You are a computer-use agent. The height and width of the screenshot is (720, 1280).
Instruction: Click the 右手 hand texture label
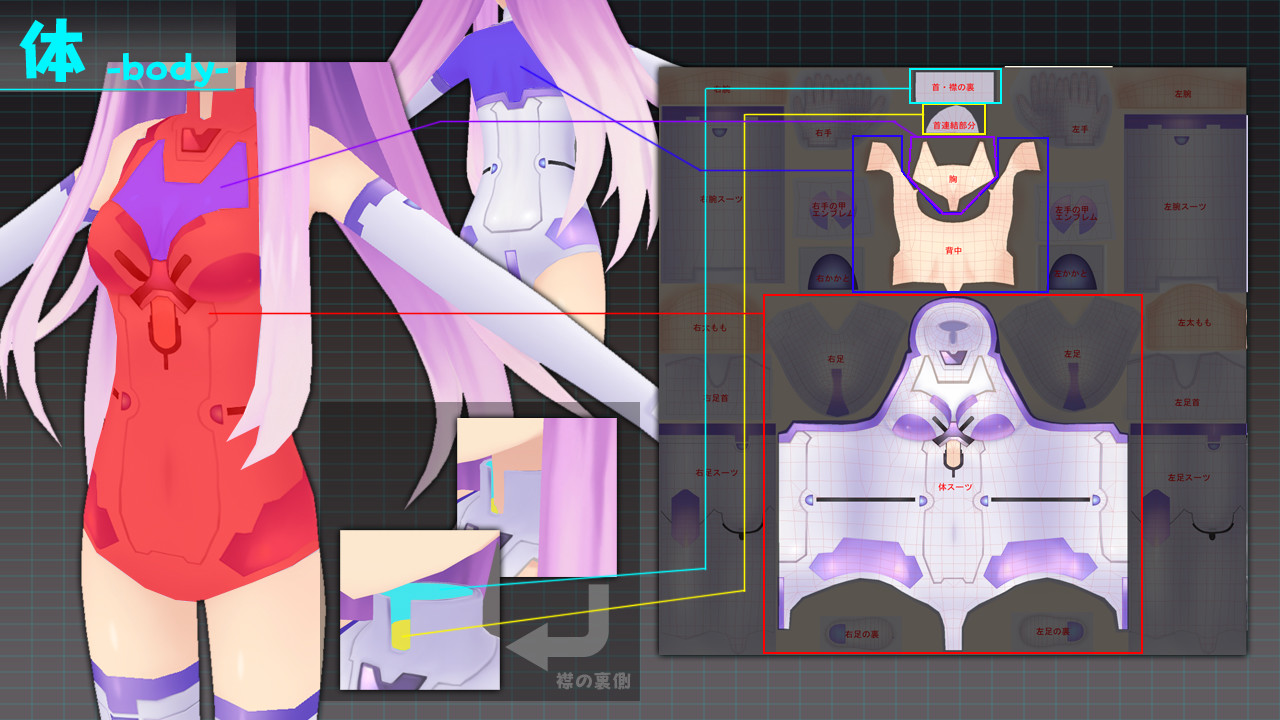824,131
